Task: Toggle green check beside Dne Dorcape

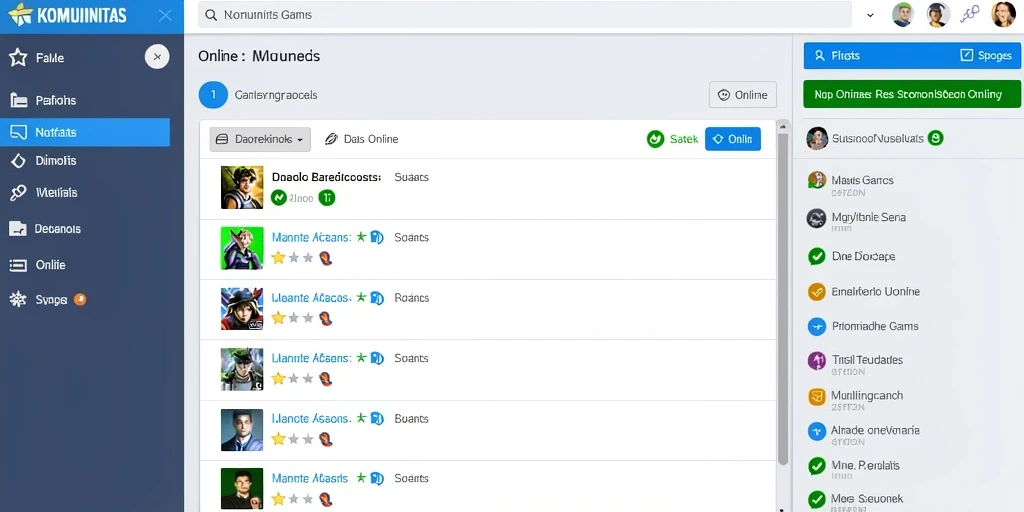Action: point(816,257)
